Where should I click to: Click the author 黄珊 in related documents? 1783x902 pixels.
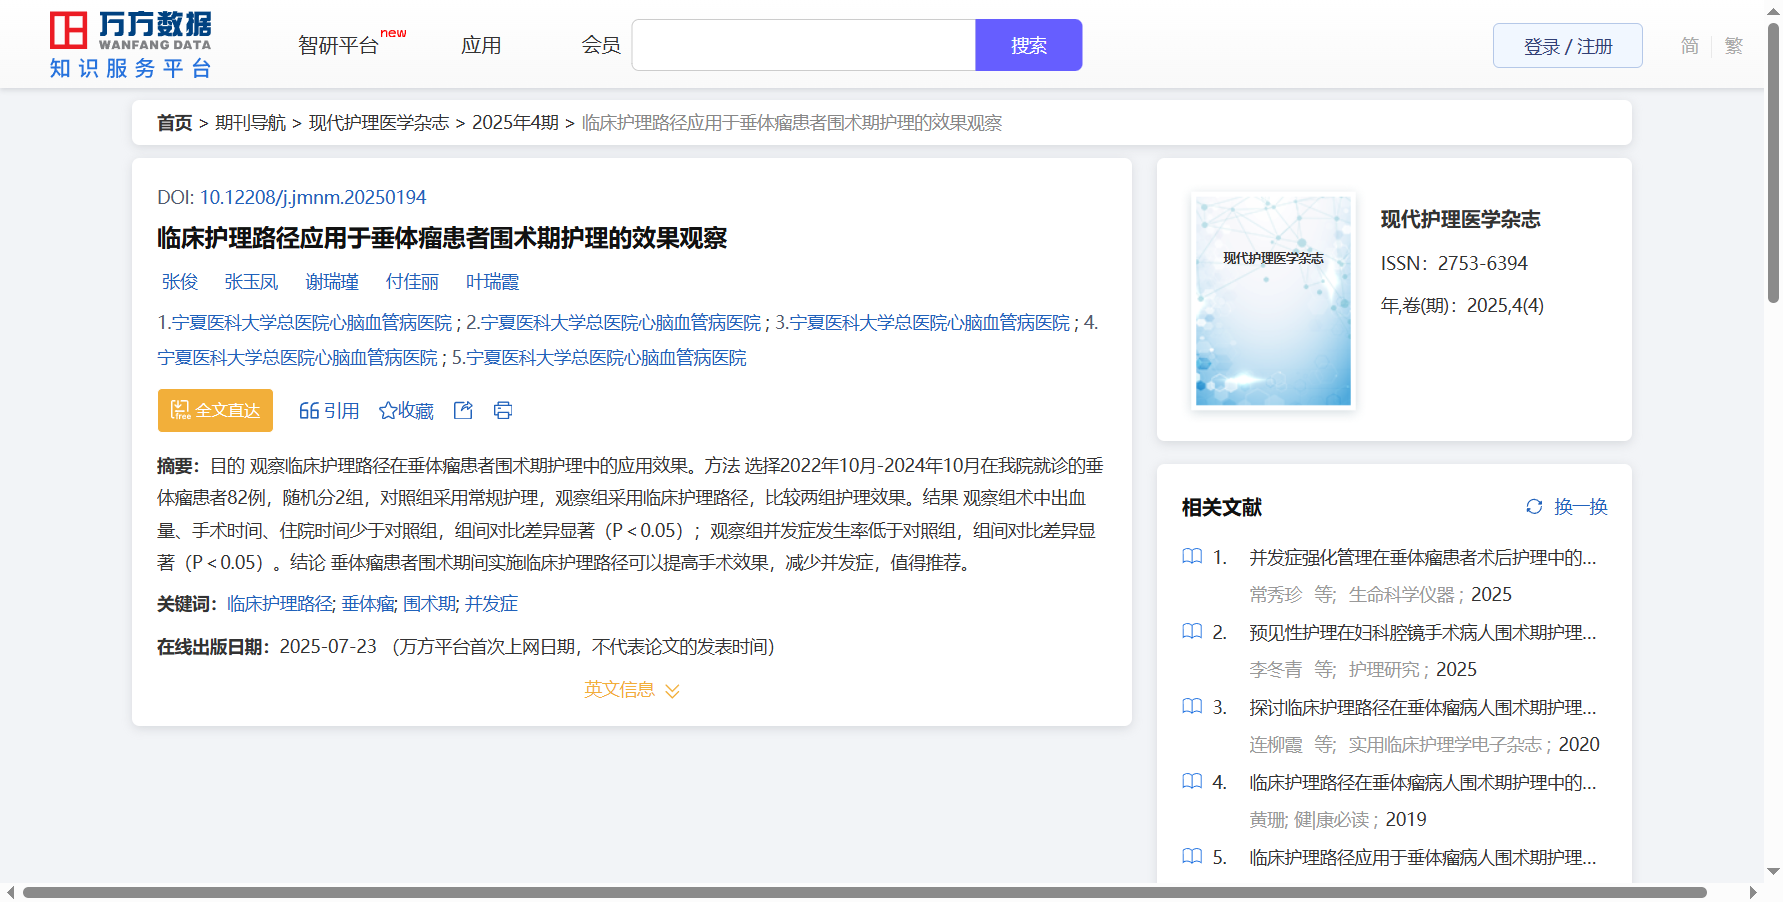click(1267, 820)
